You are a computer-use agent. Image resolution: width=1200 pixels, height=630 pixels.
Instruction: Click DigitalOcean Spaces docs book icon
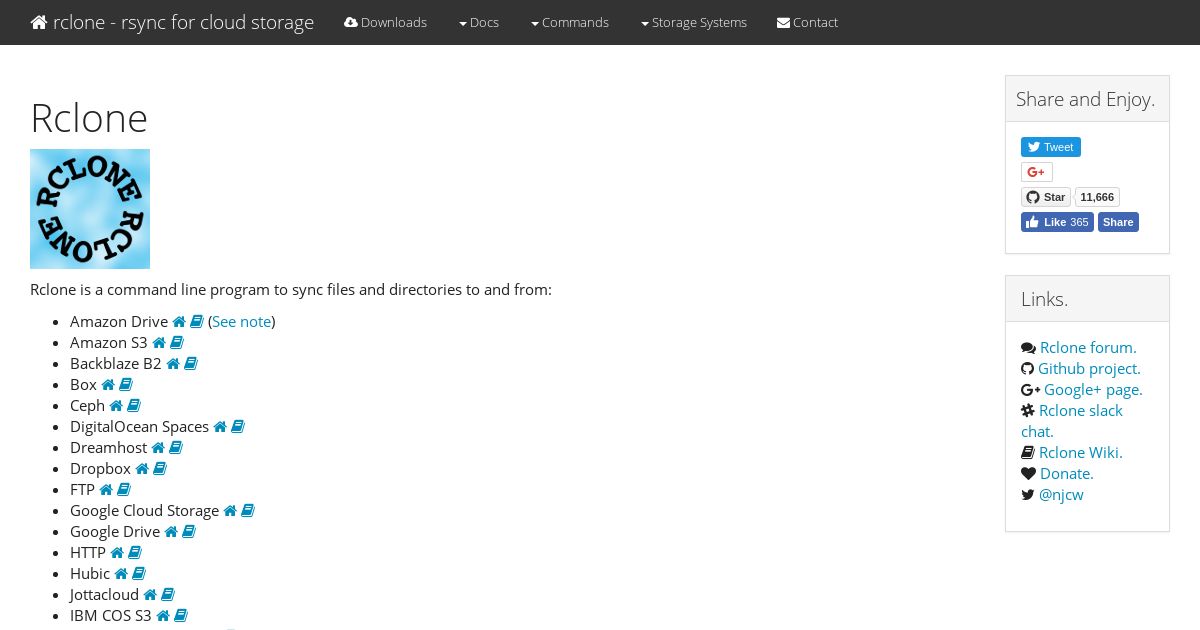click(x=237, y=427)
